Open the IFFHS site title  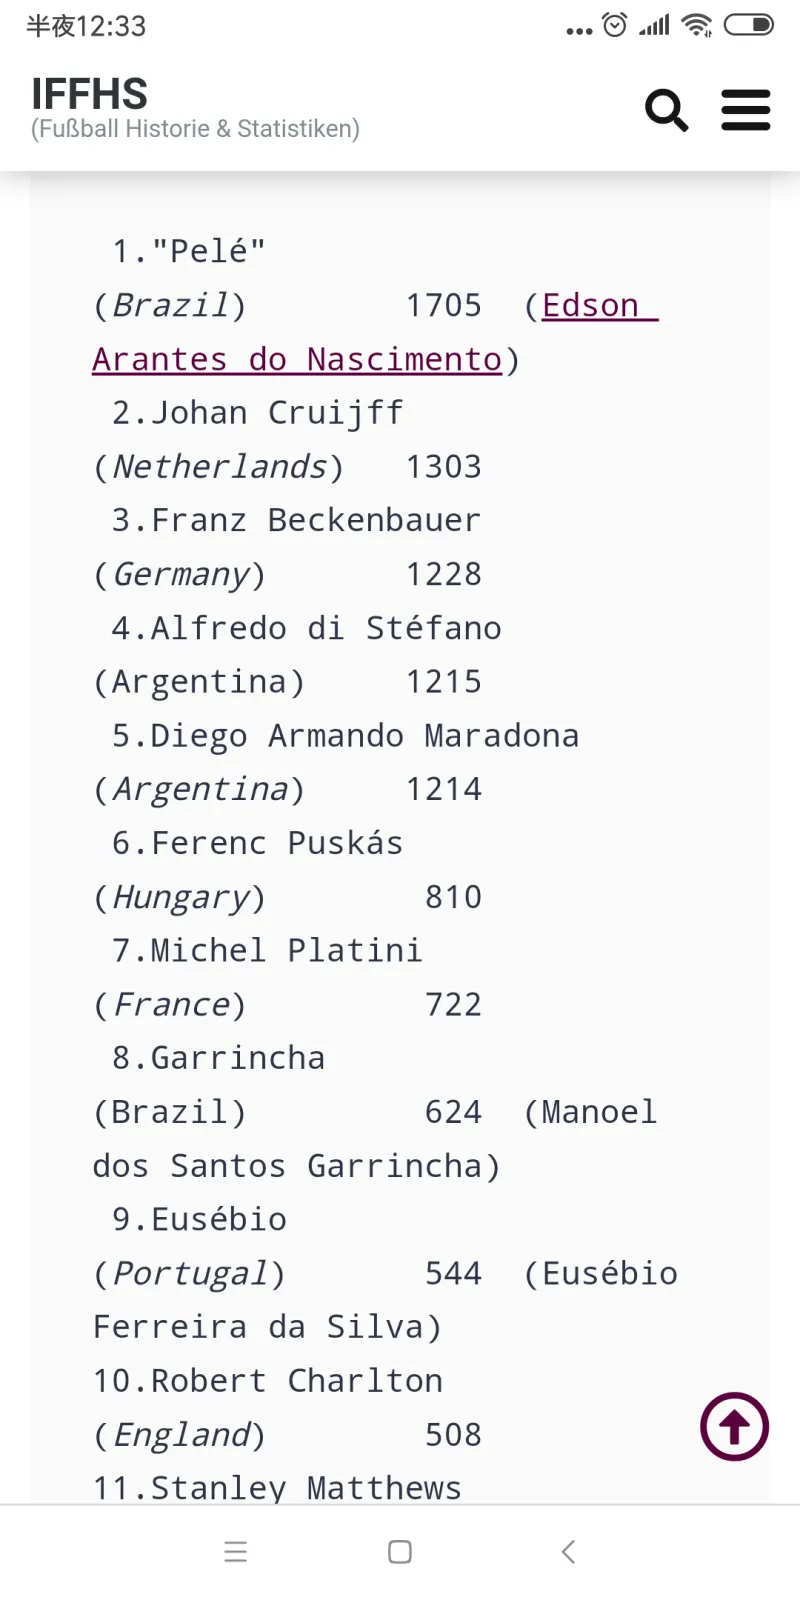click(x=90, y=94)
